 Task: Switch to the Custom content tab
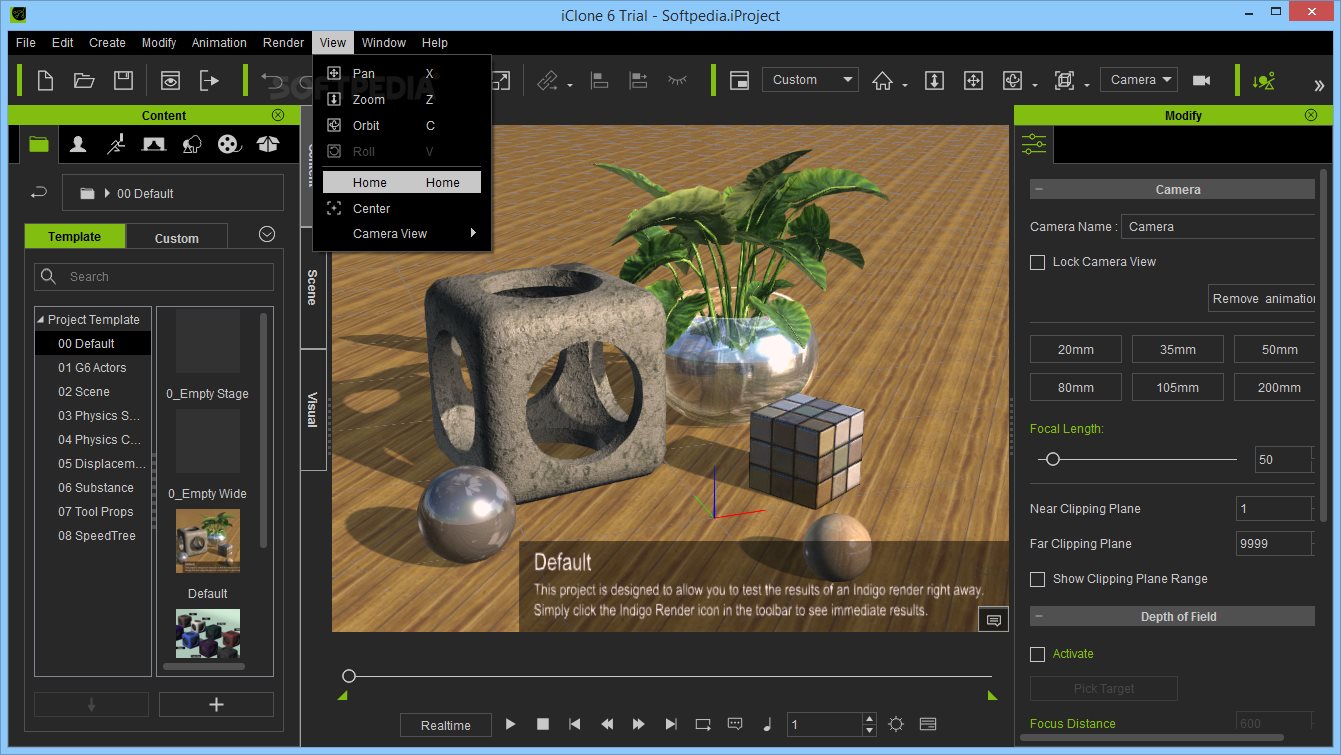(177, 238)
